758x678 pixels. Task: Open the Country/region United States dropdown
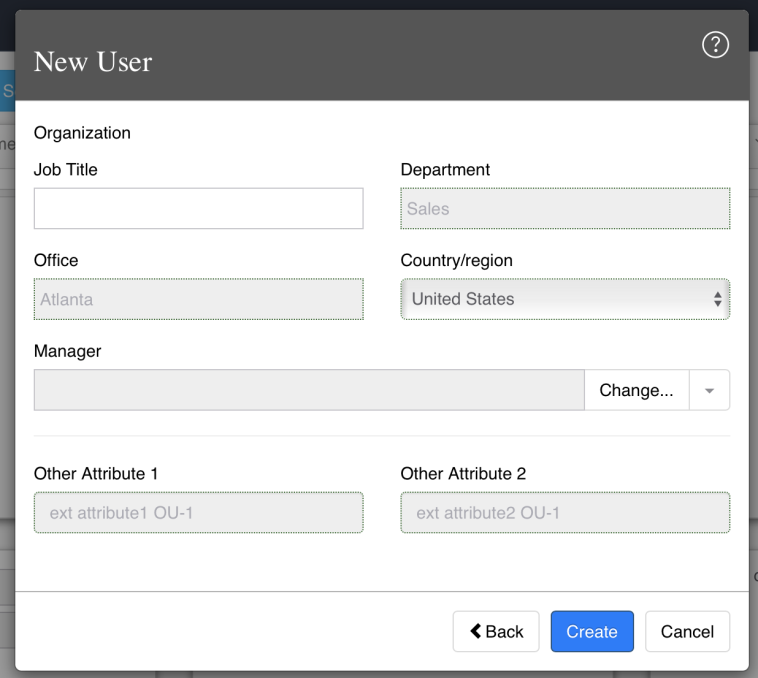(x=565, y=299)
